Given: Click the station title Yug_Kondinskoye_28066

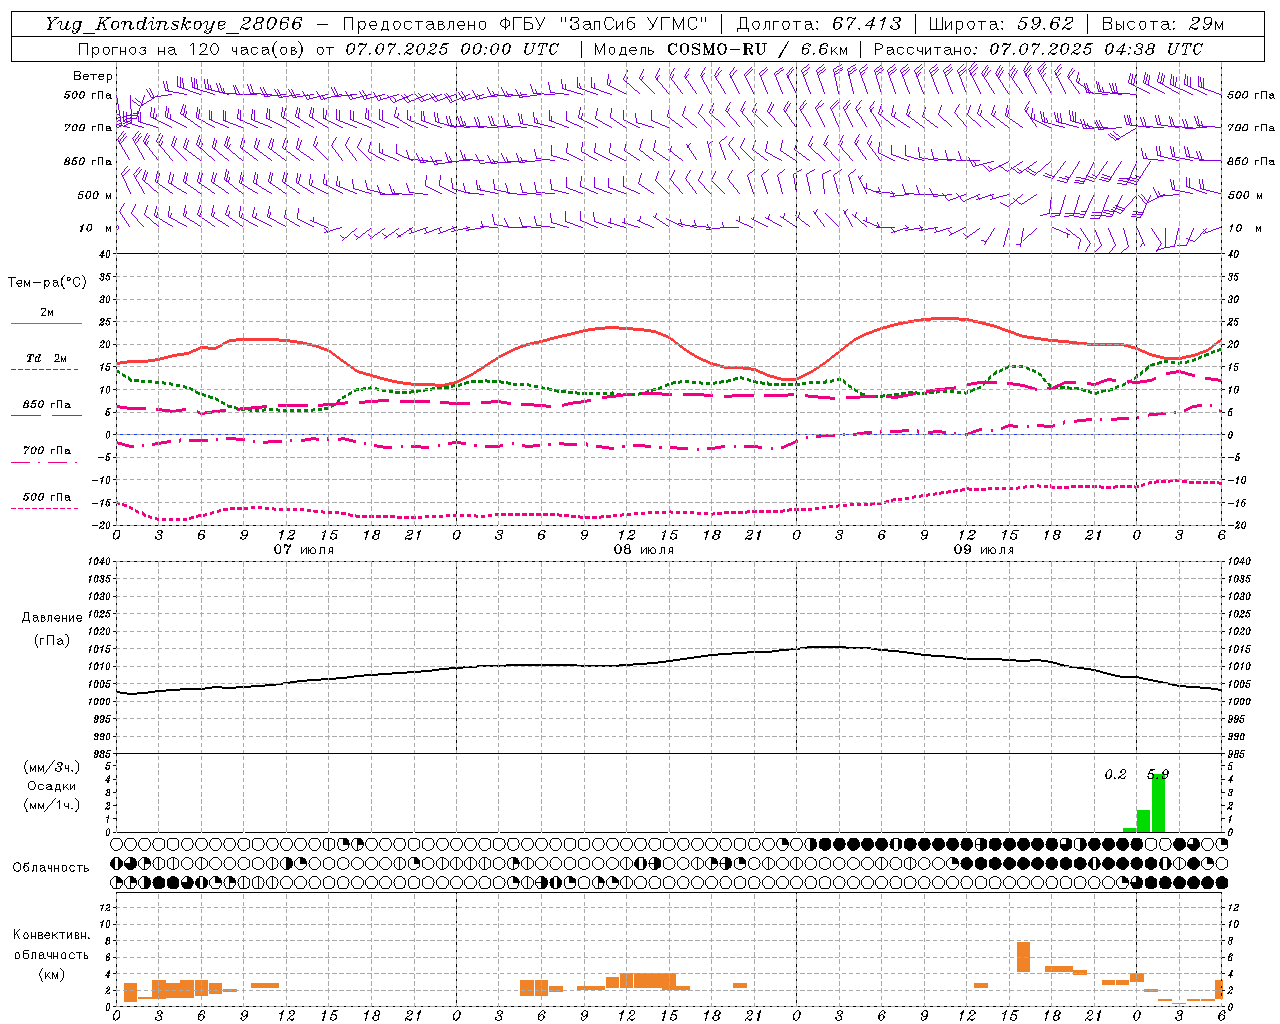Looking at the screenshot, I should click(173, 24).
